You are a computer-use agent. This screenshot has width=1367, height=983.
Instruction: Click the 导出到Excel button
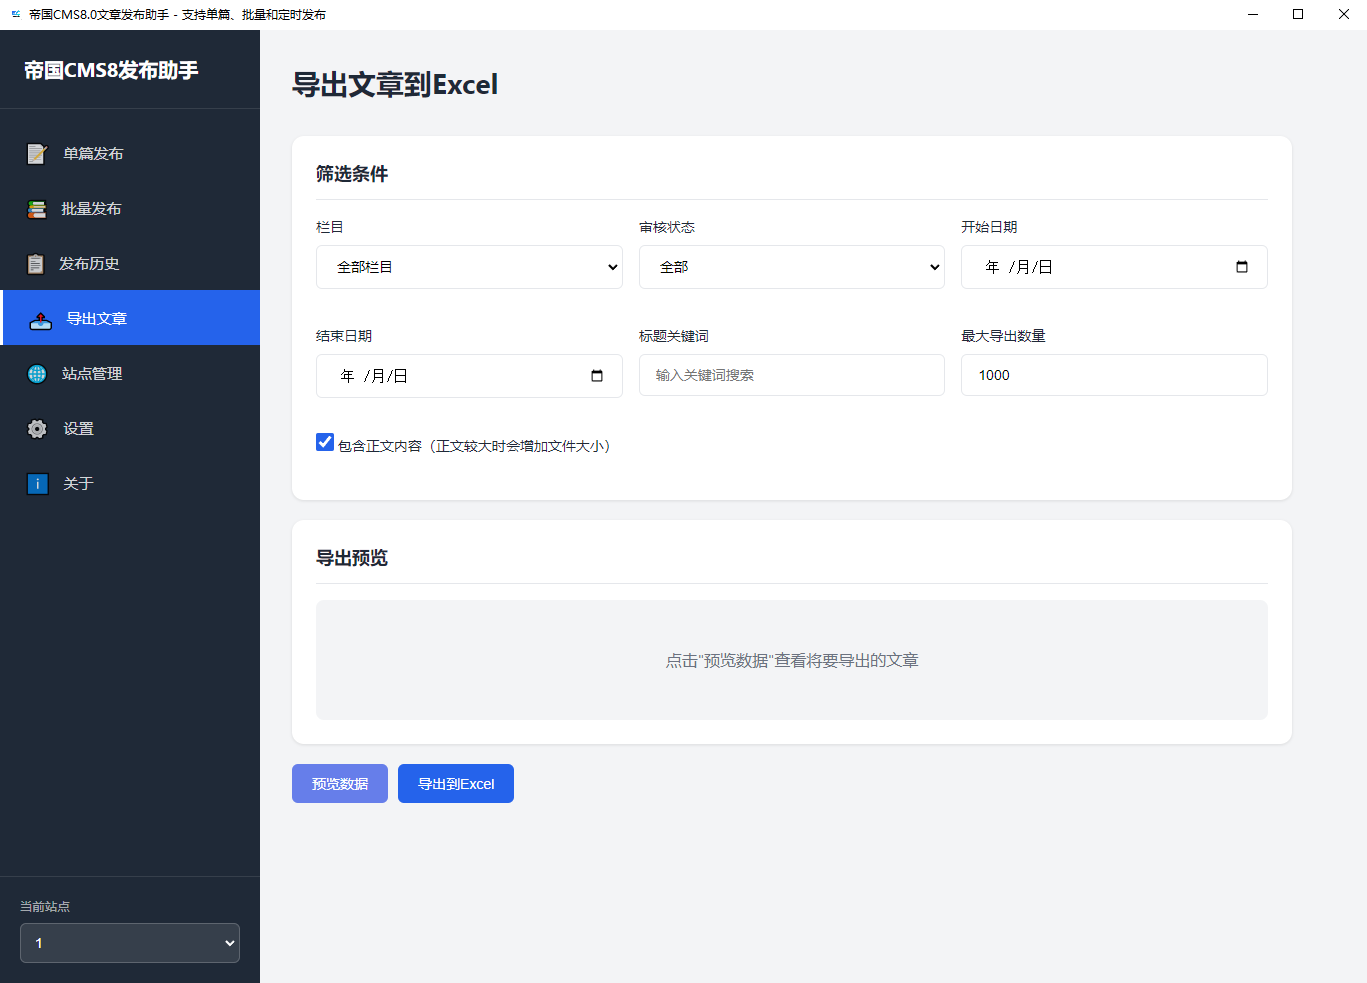click(456, 784)
